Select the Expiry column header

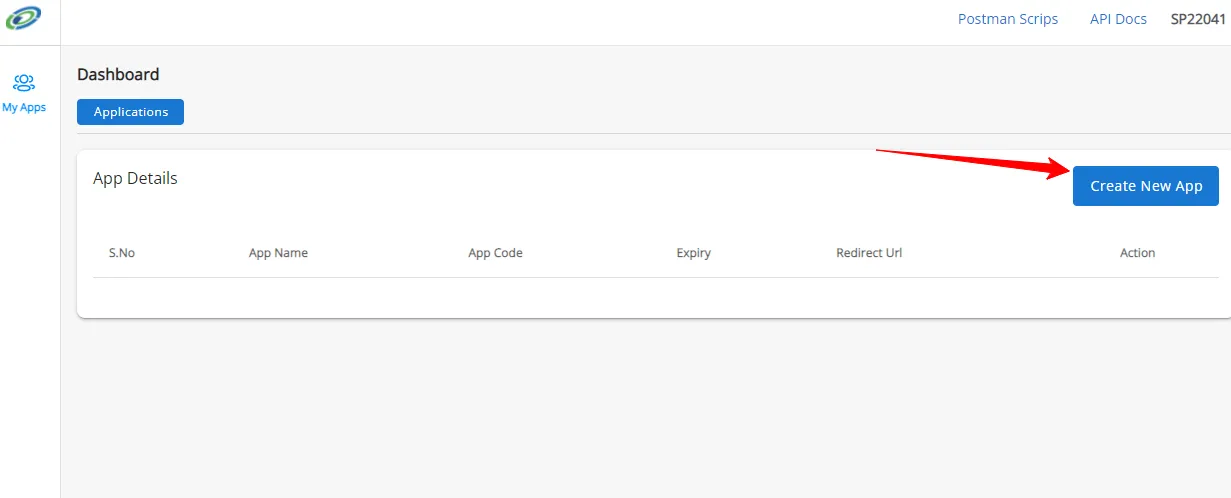pyautogui.click(x=693, y=253)
